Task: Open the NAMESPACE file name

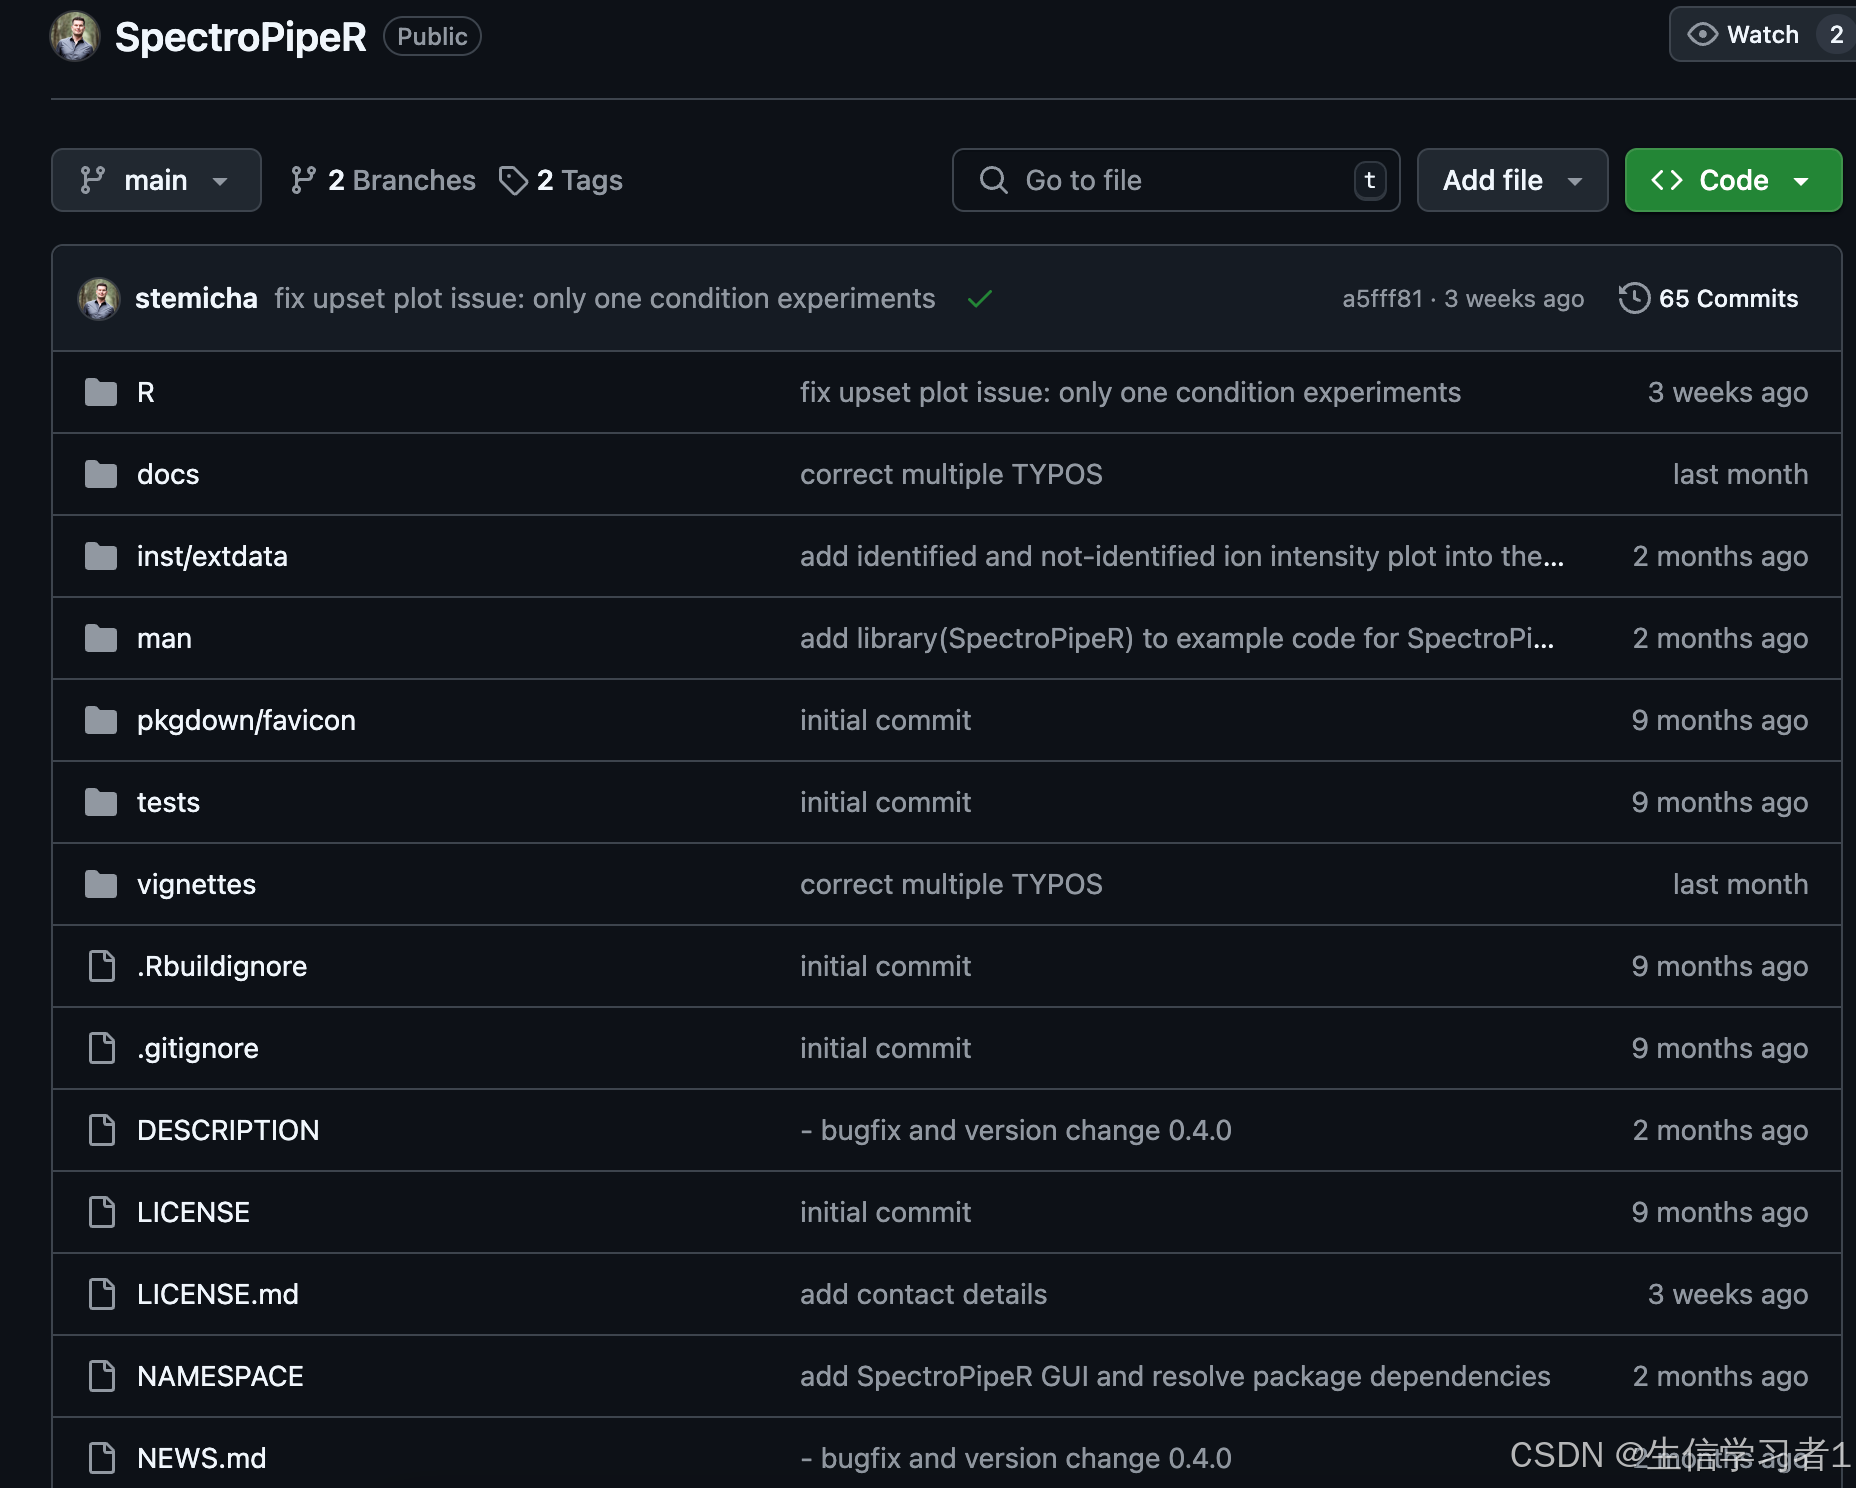Action: pos(220,1377)
